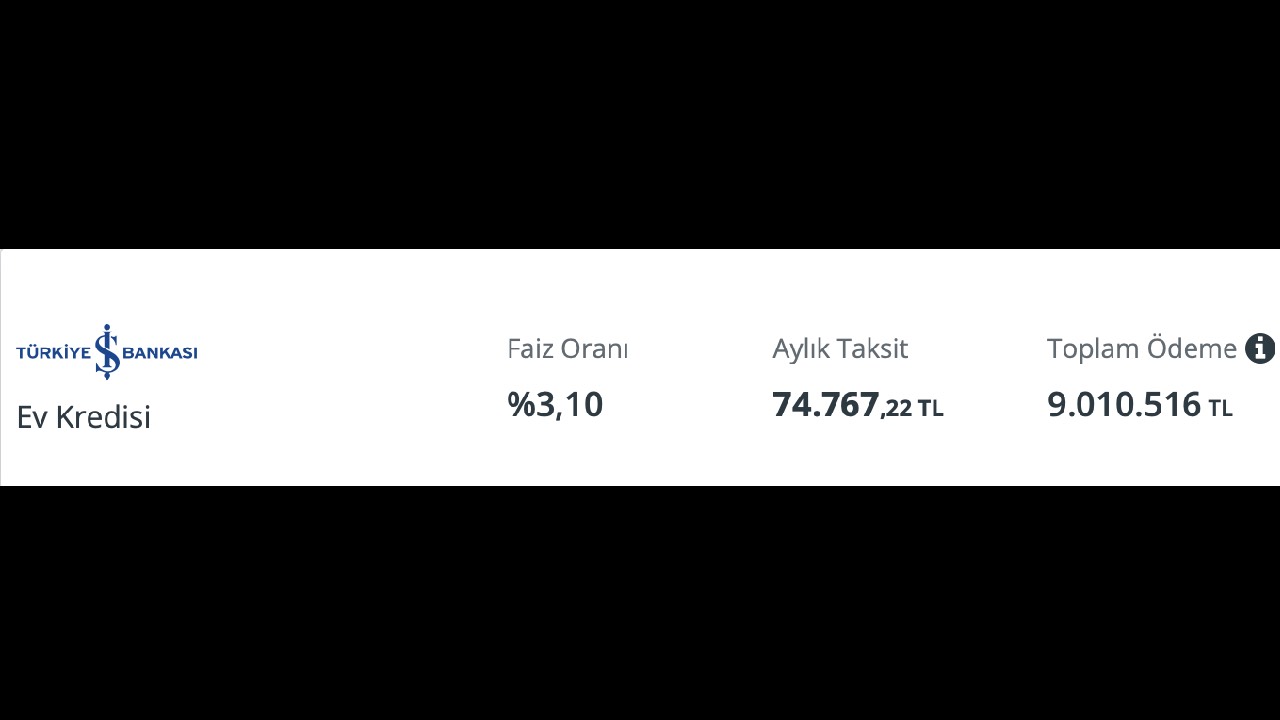Viewport: 1280px width, 720px height.
Task: Click the Ödeme word in the total label
Action: [x=1192, y=348]
